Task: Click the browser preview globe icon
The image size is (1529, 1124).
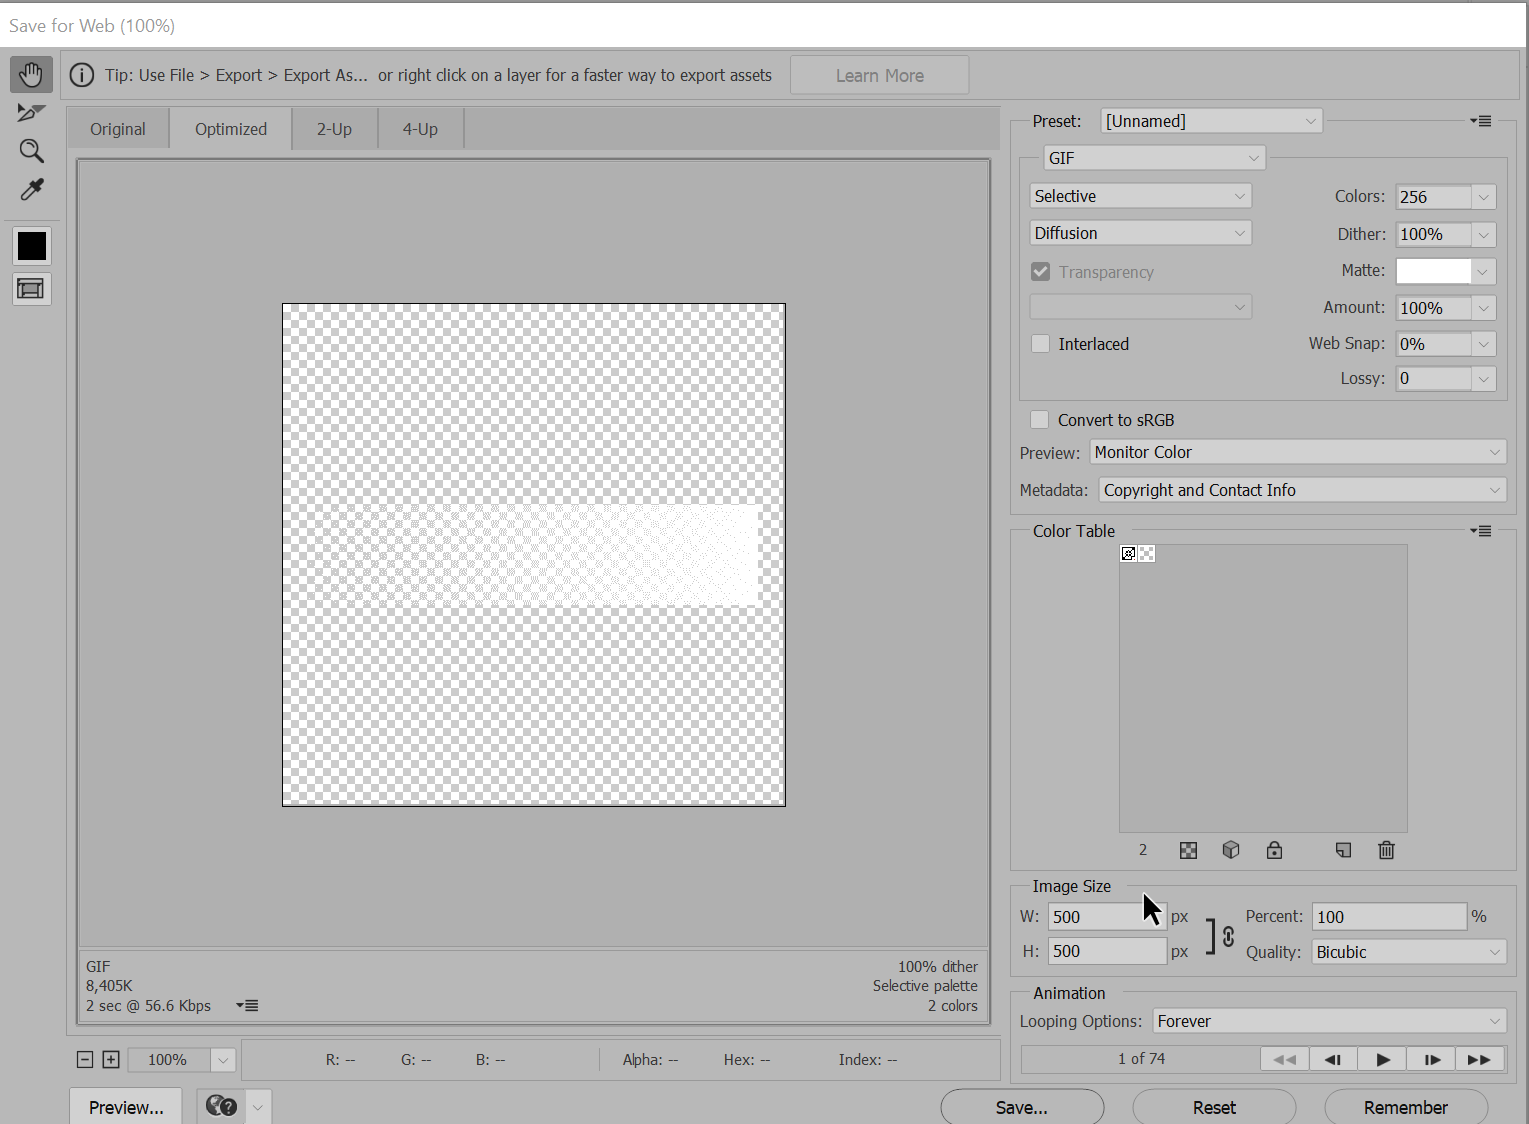Action: (x=221, y=1106)
